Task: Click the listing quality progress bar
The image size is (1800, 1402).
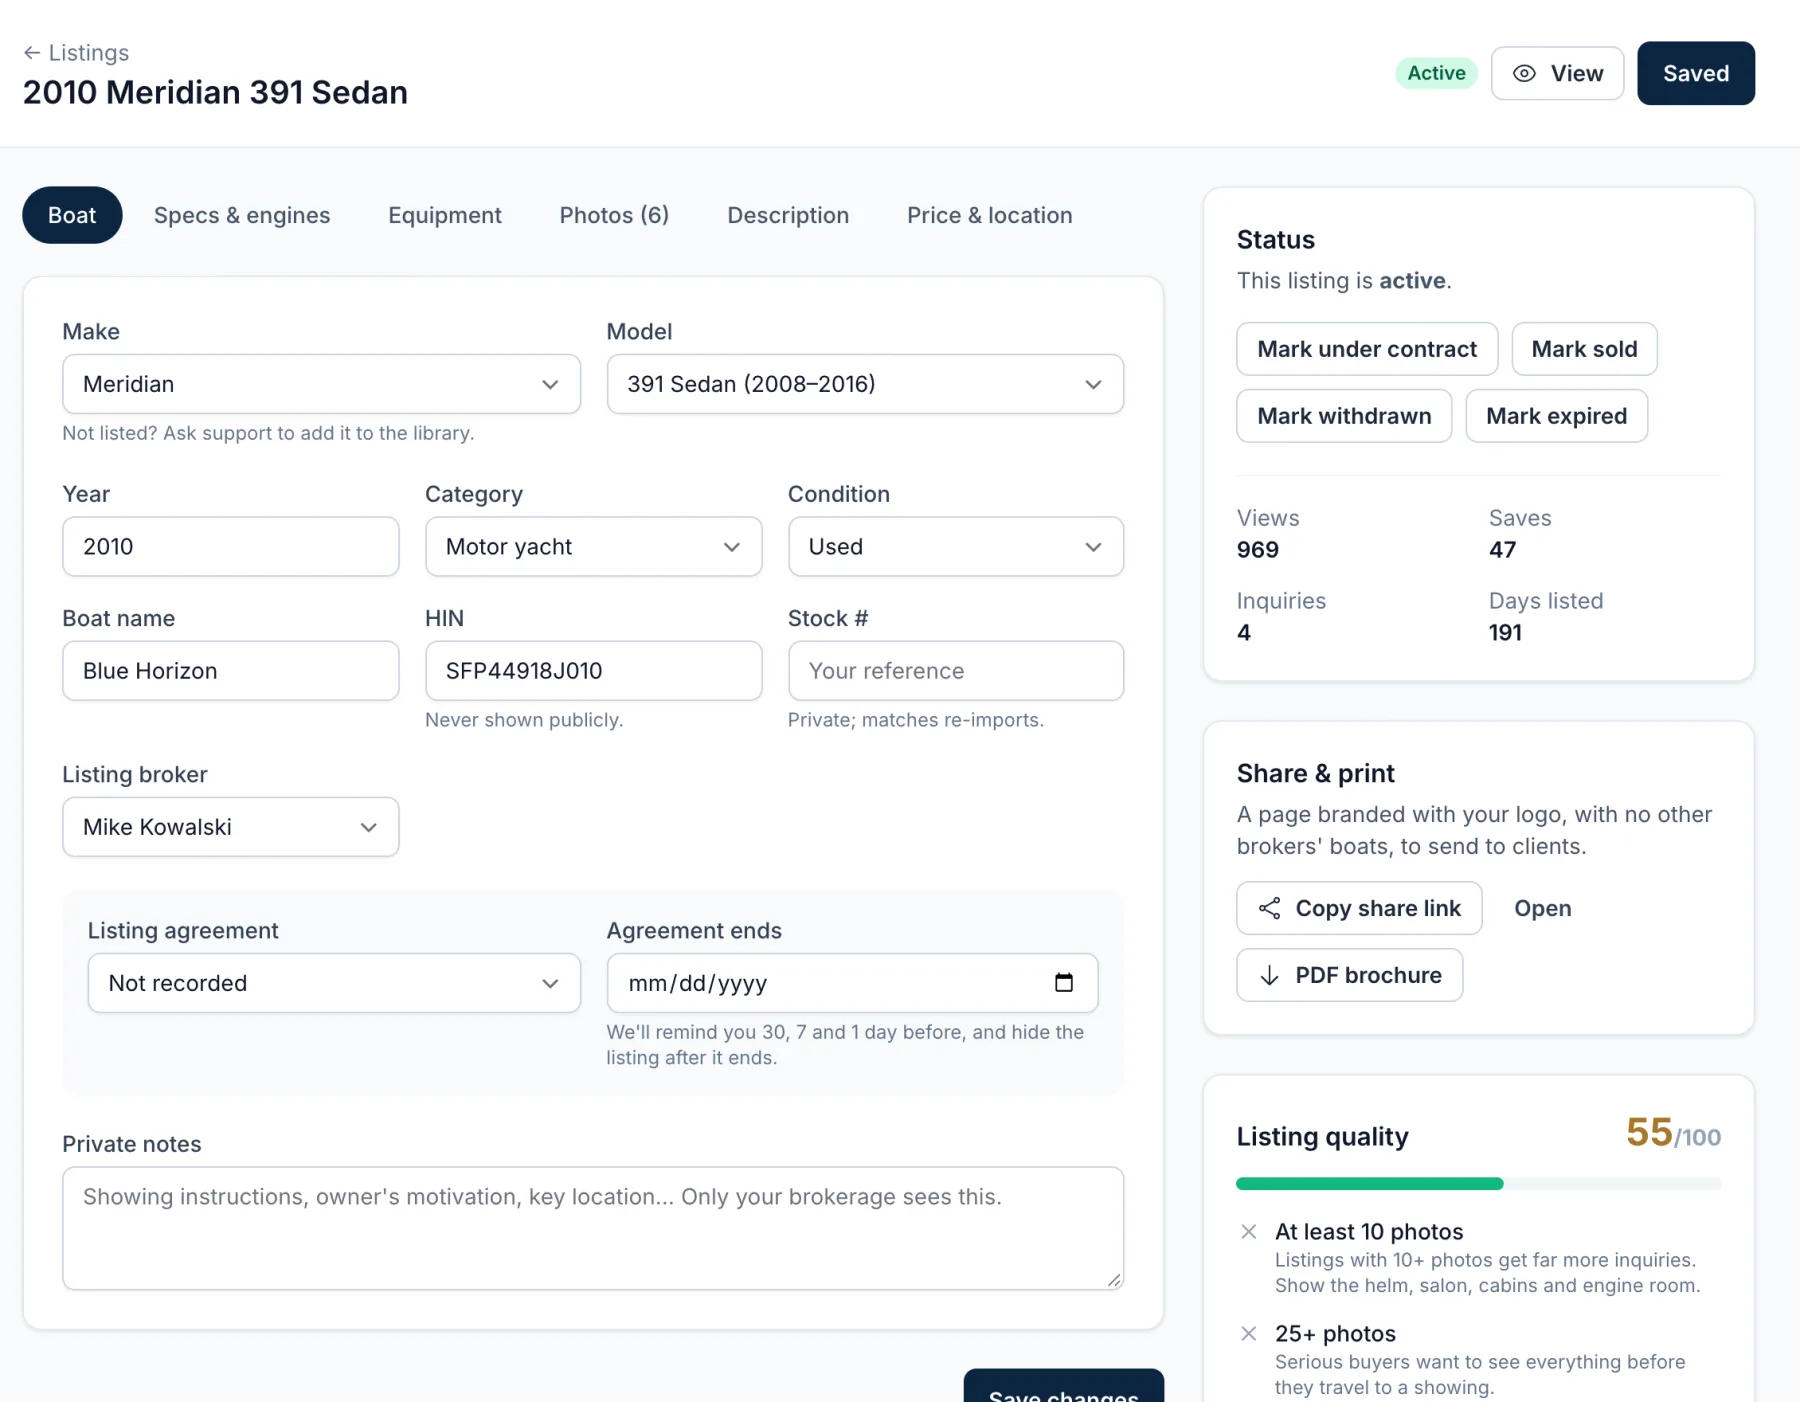Action: [x=1478, y=1184]
